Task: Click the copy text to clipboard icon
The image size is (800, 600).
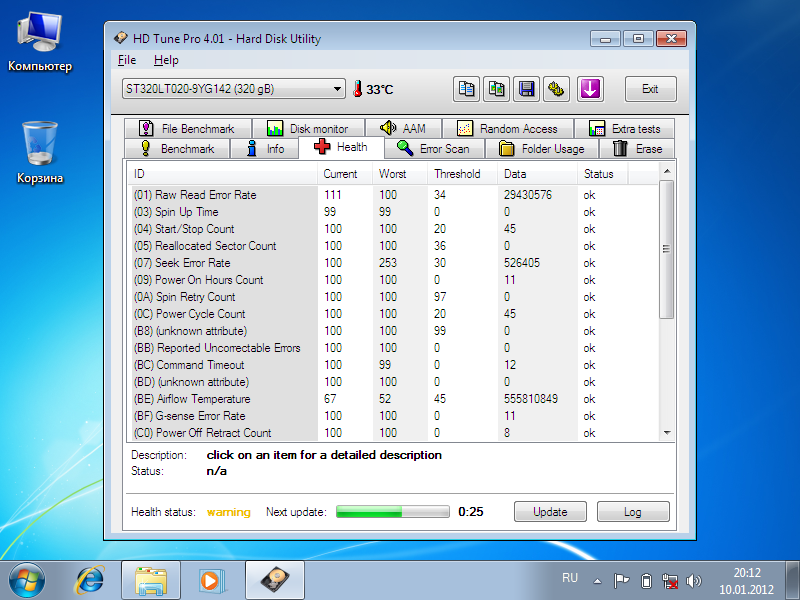Action: (467, 89)
